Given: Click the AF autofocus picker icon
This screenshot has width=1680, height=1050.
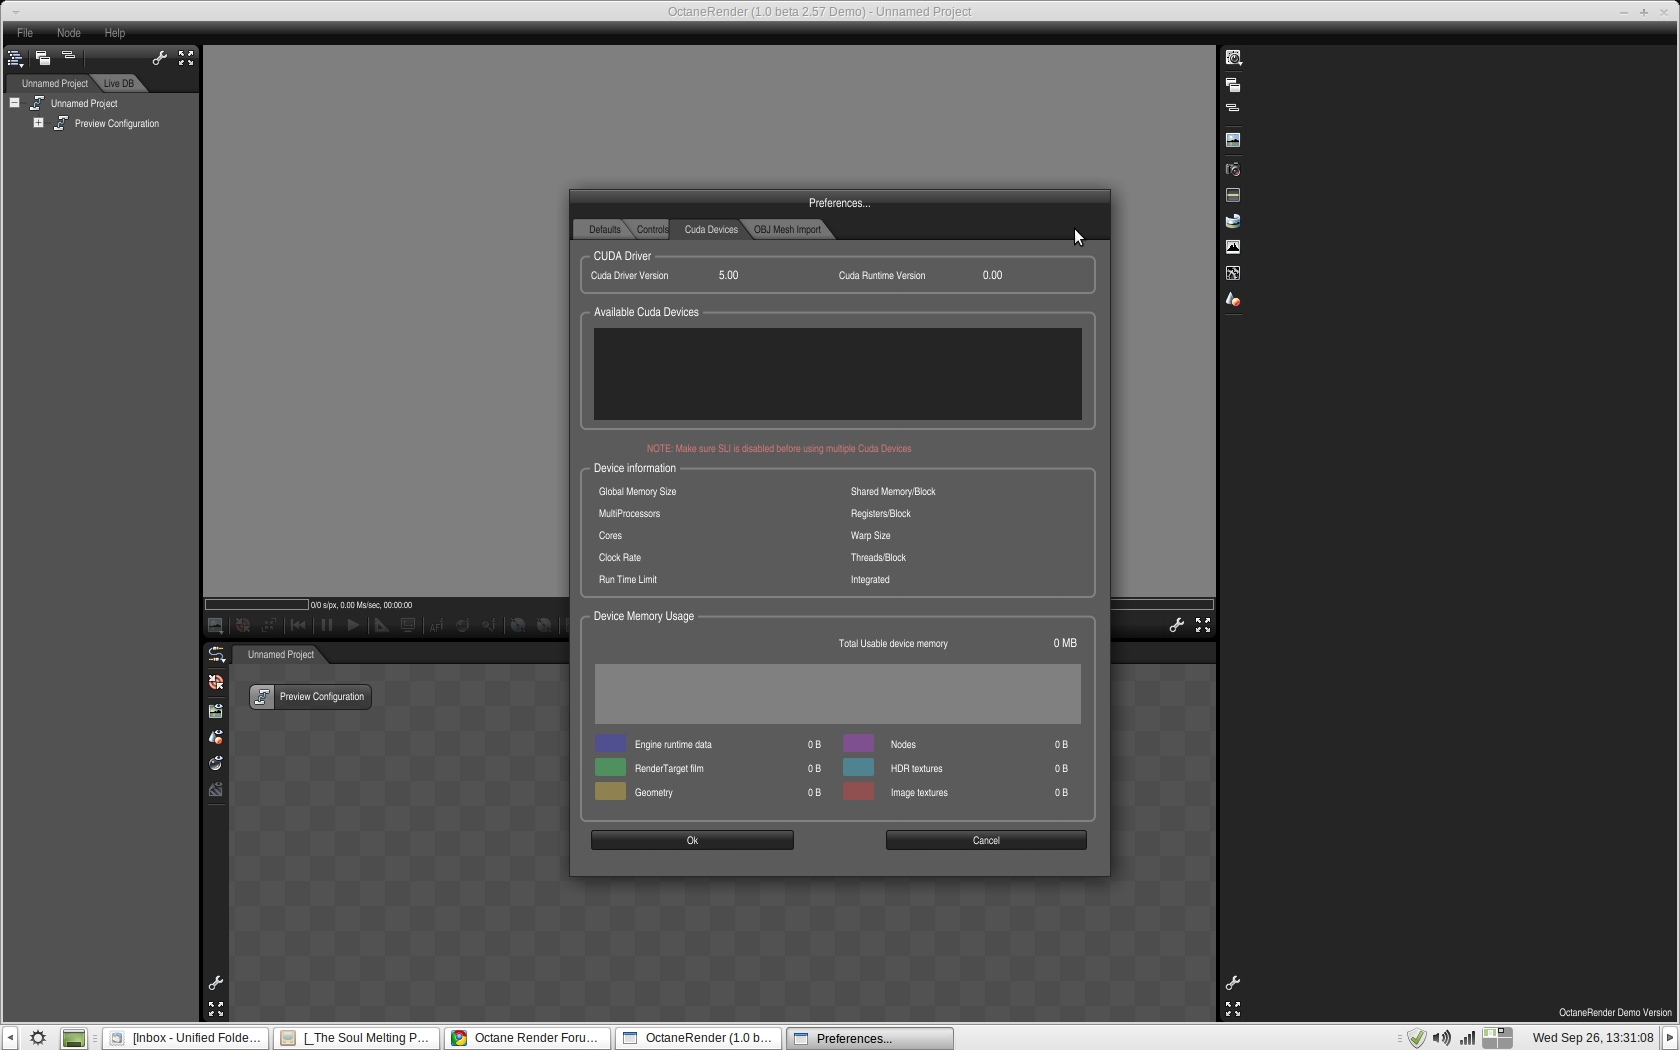Looking at the screenshot, I should coord(436,625).
